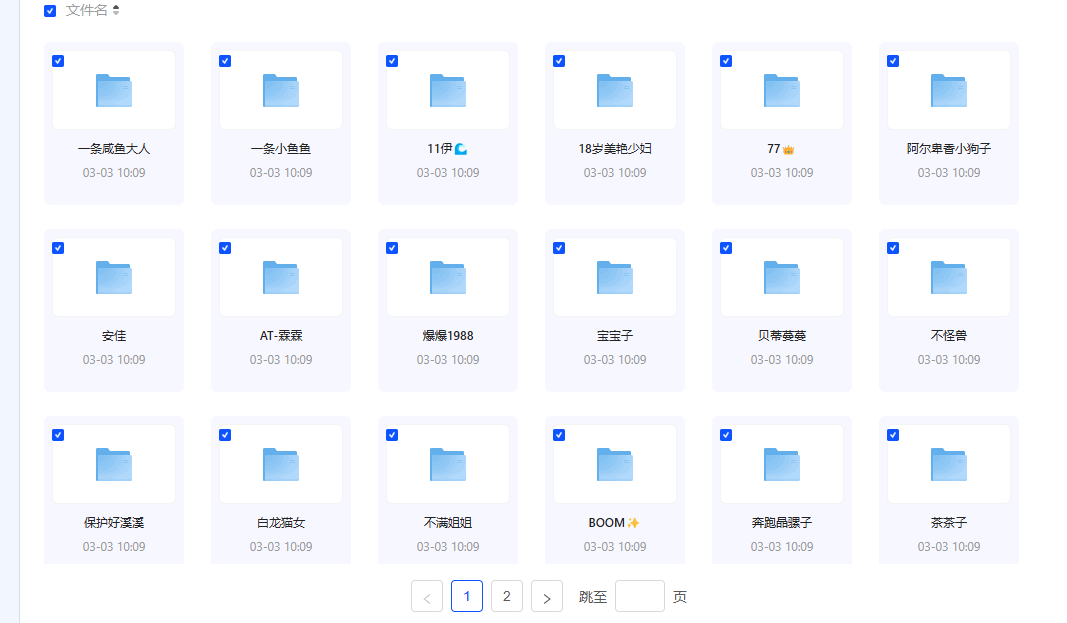
Task: Go to next page with right chevron
Action: coord(546,597)
